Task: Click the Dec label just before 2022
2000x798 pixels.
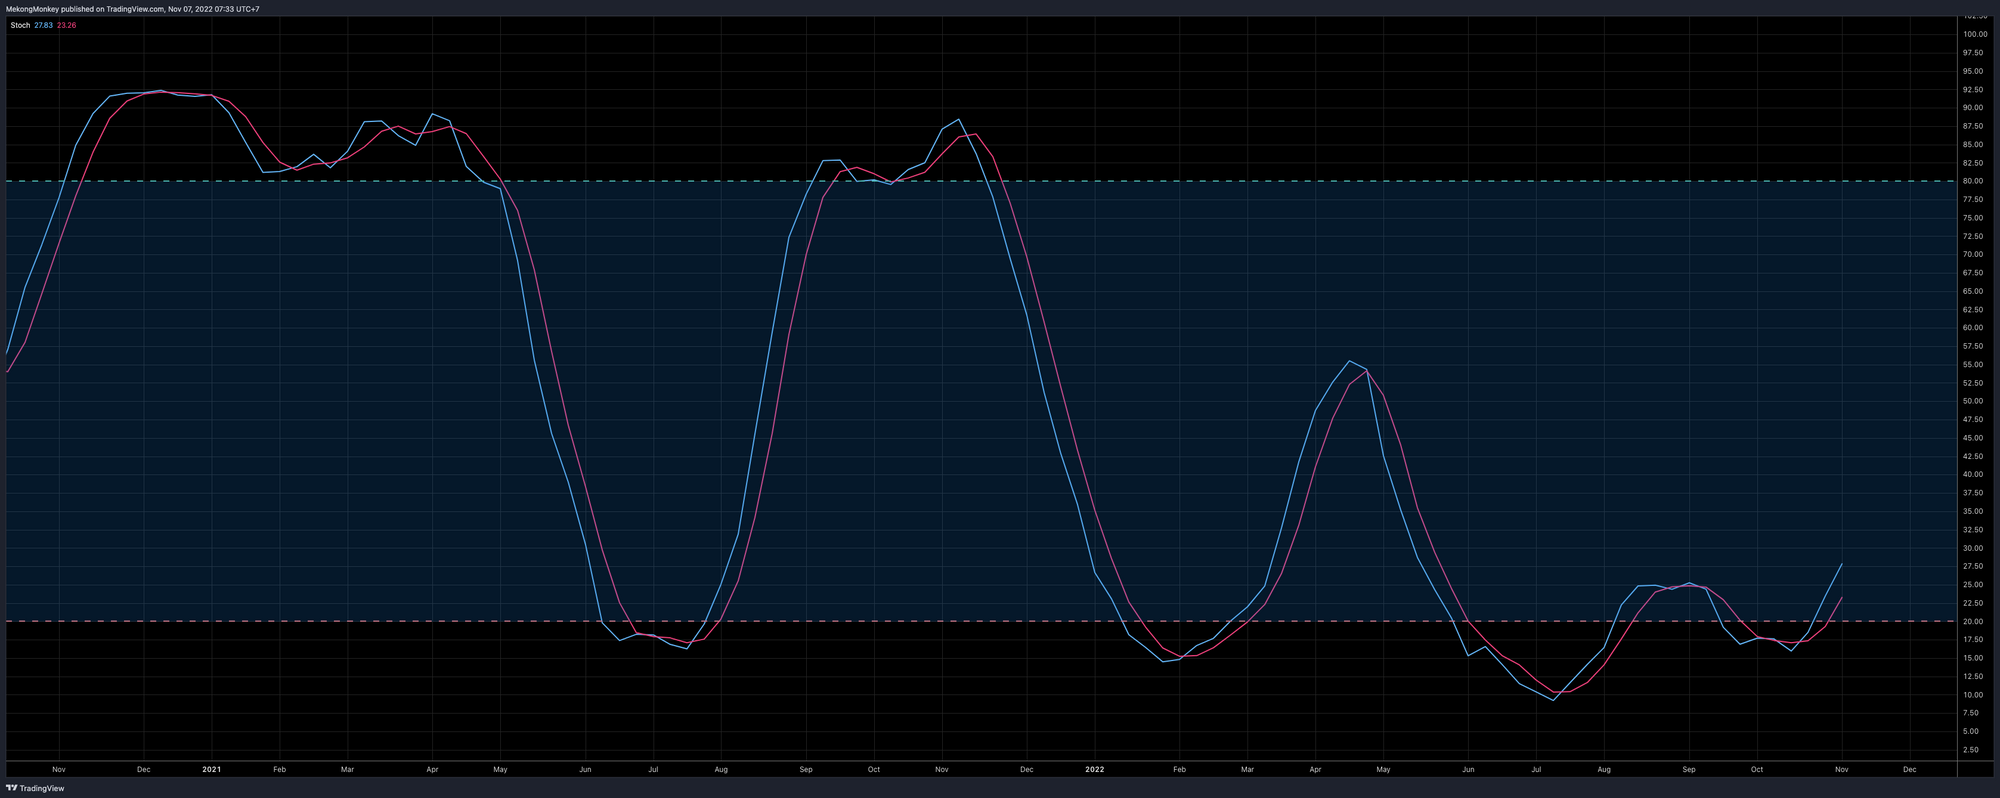Action: [1027, 769]
